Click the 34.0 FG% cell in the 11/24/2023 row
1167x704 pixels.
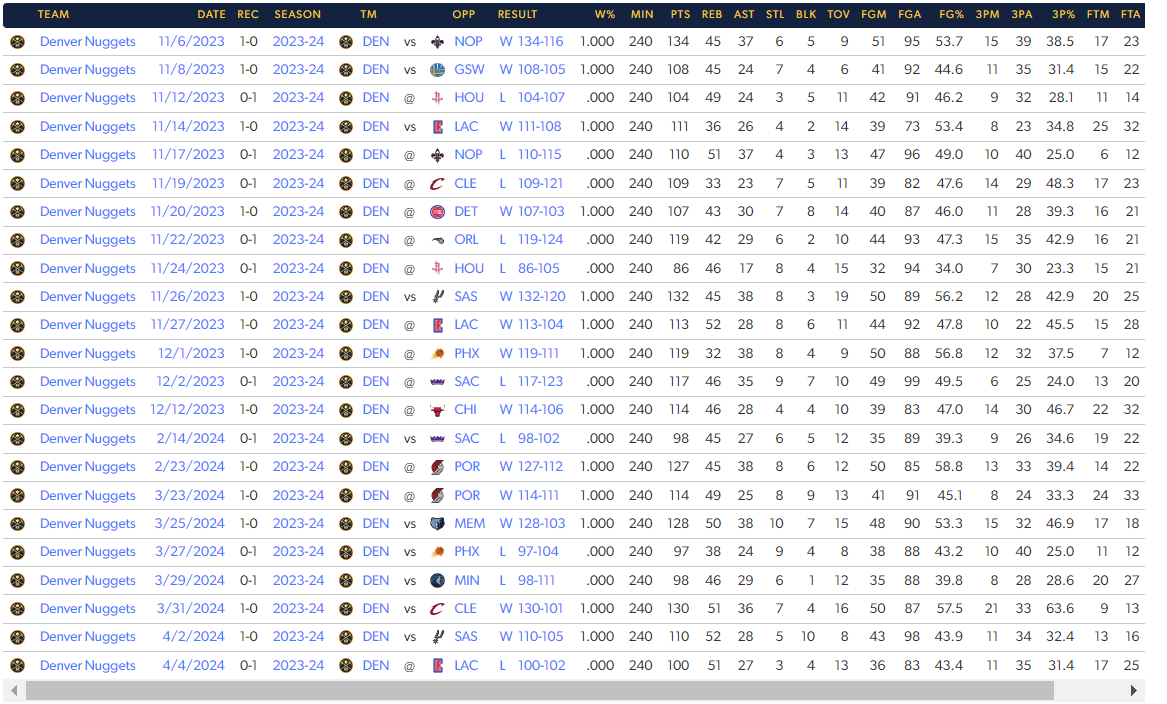(x=949, y=269)
